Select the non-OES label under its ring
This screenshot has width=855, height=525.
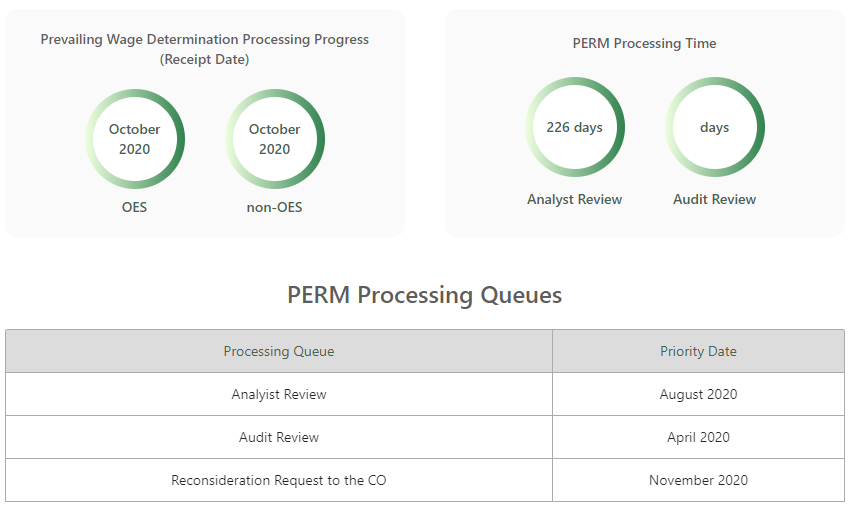275,208
